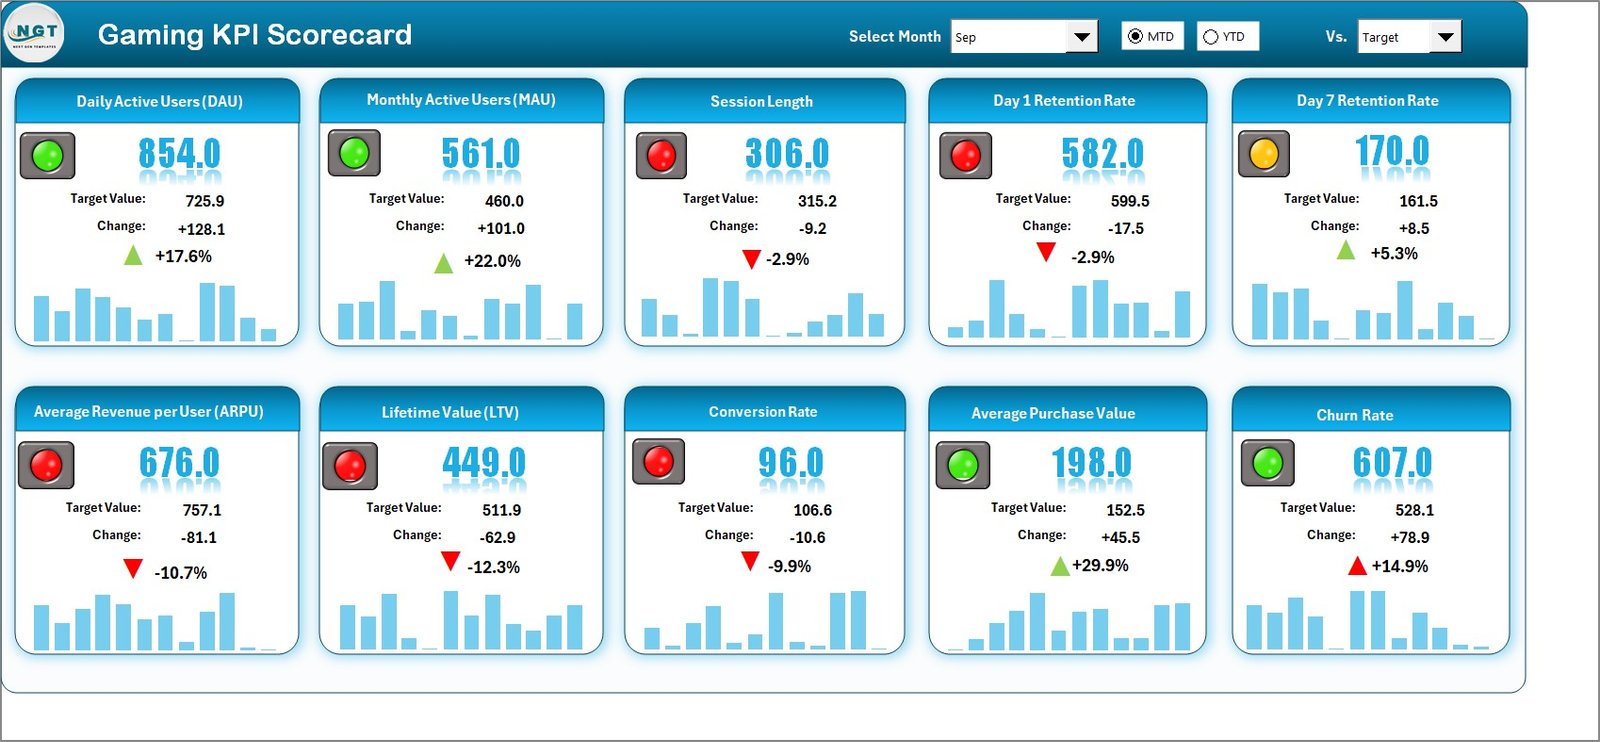Click the green traffic light on Churn Rate card
The image size is (1600, 742).
pyautogui.click(x=1267, y=463)
